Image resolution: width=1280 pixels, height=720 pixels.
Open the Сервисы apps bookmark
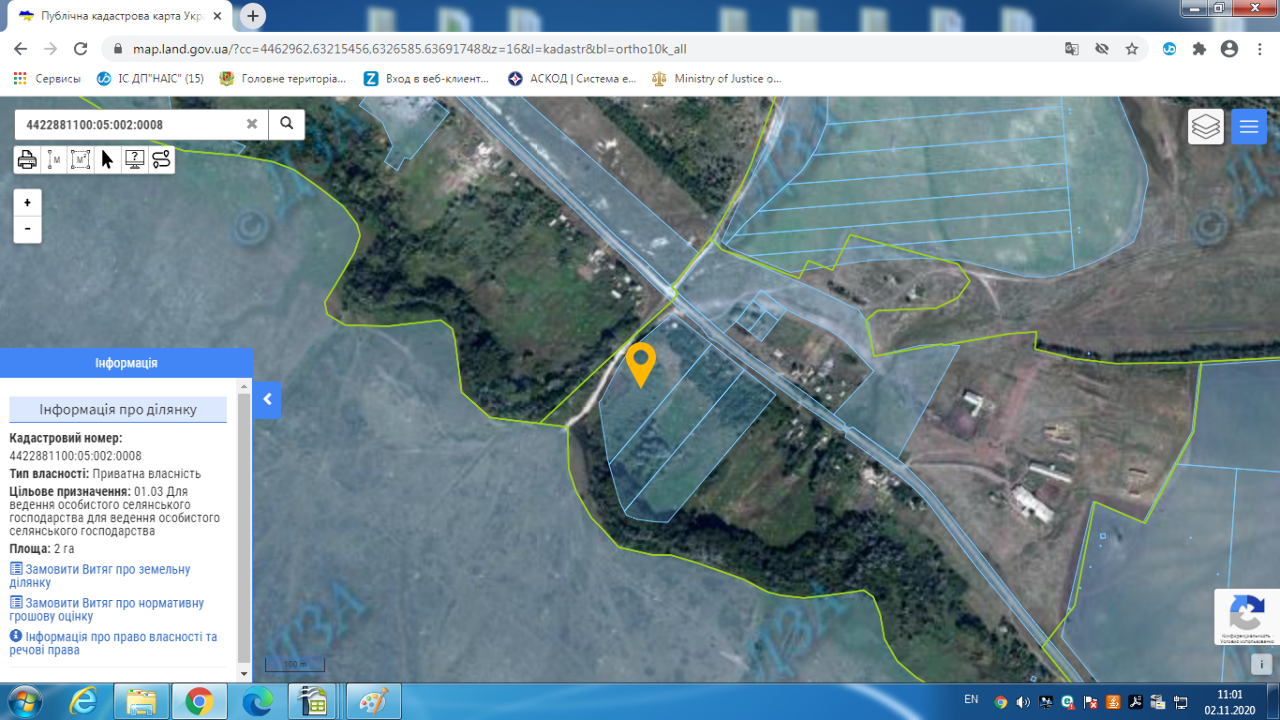click(x=46, y=78)
